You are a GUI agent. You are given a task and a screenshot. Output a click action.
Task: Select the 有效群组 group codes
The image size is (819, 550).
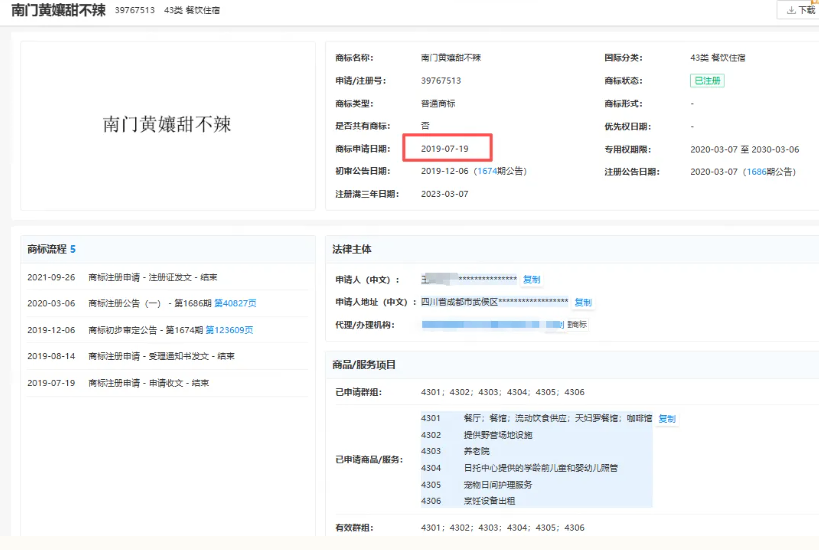502,528
